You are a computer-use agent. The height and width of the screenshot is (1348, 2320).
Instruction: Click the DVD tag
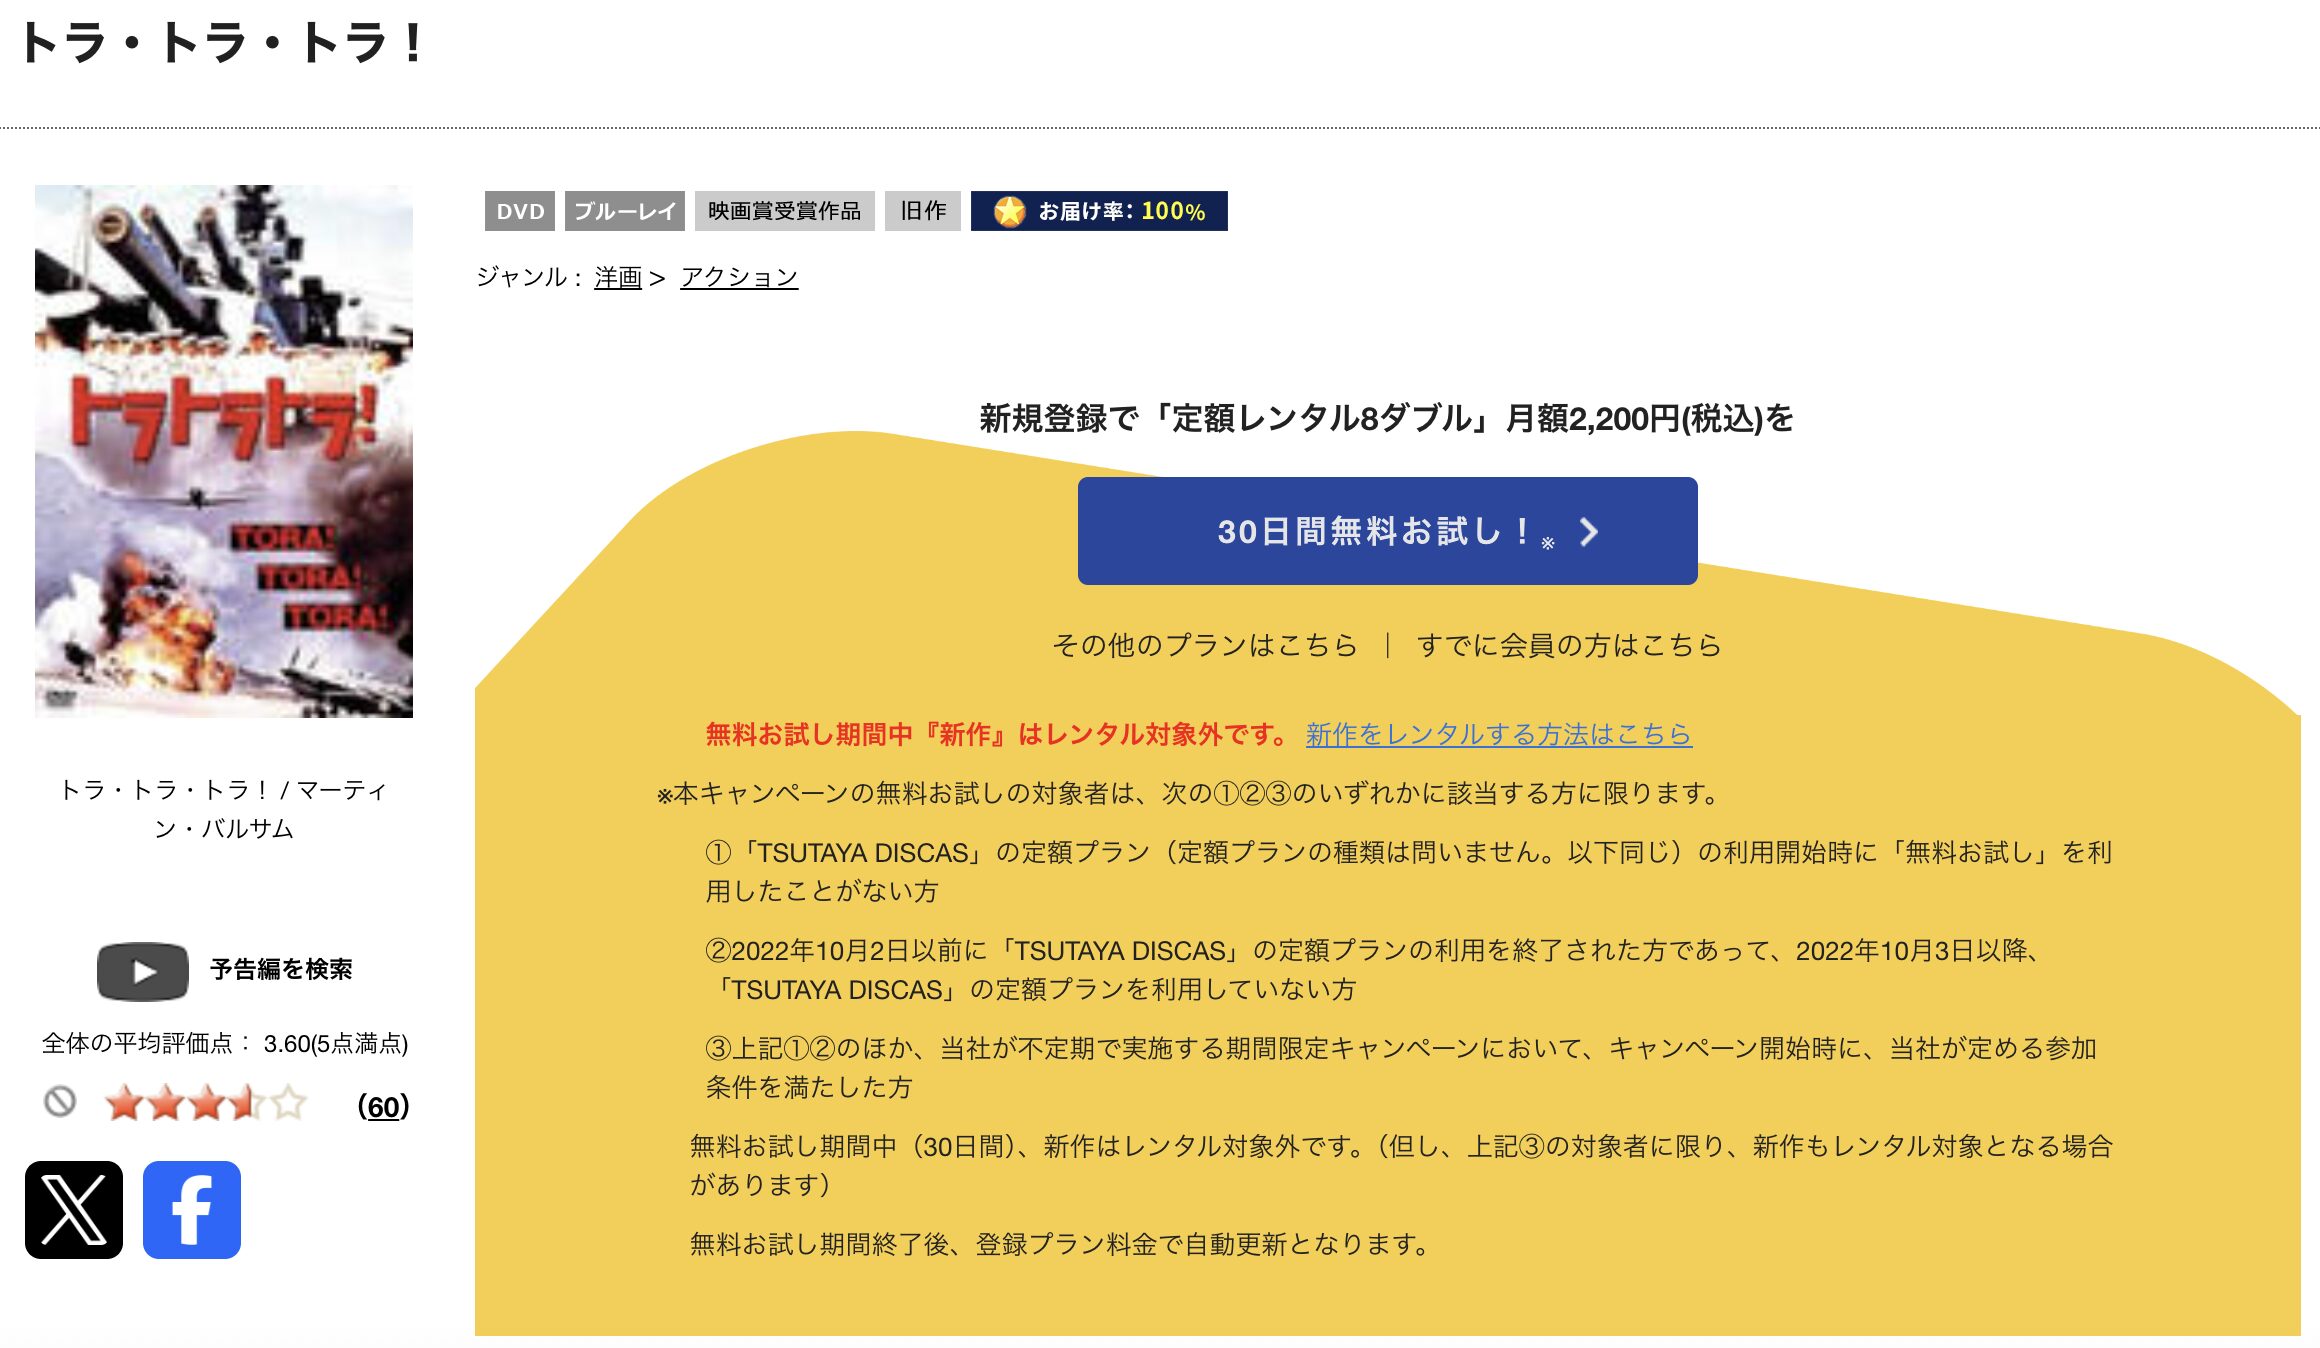tap(520, 211)
